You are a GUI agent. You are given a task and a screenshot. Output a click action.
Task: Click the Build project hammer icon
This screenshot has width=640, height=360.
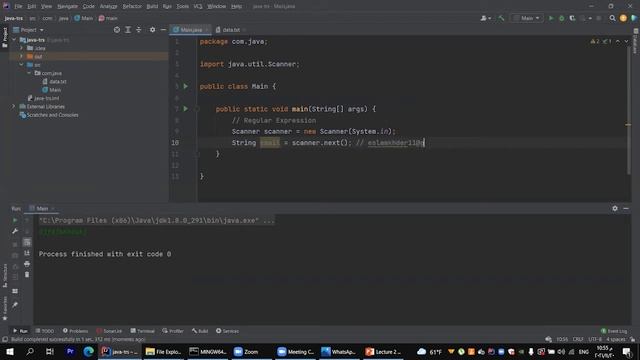click(501, 18)
